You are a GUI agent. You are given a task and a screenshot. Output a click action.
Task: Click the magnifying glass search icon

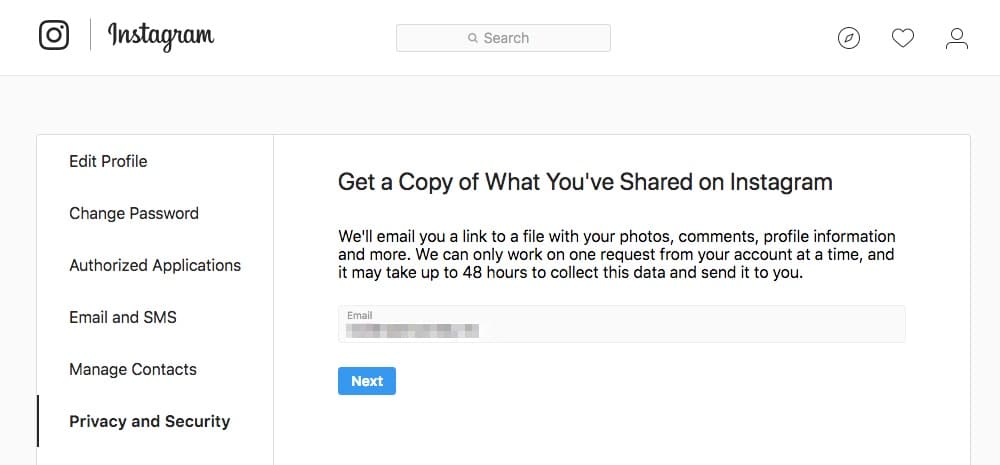click(472, 38)
